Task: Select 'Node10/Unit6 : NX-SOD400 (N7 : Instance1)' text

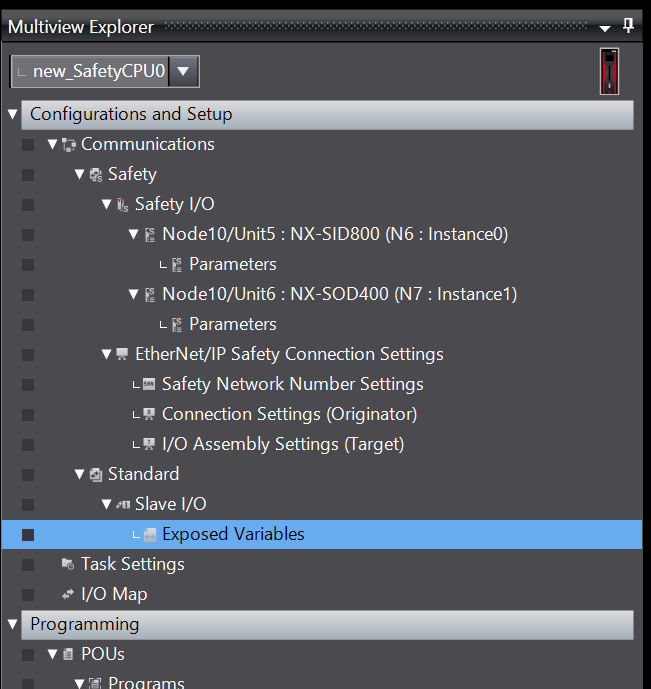Action: pyautogui.click(x=340, y=294)
